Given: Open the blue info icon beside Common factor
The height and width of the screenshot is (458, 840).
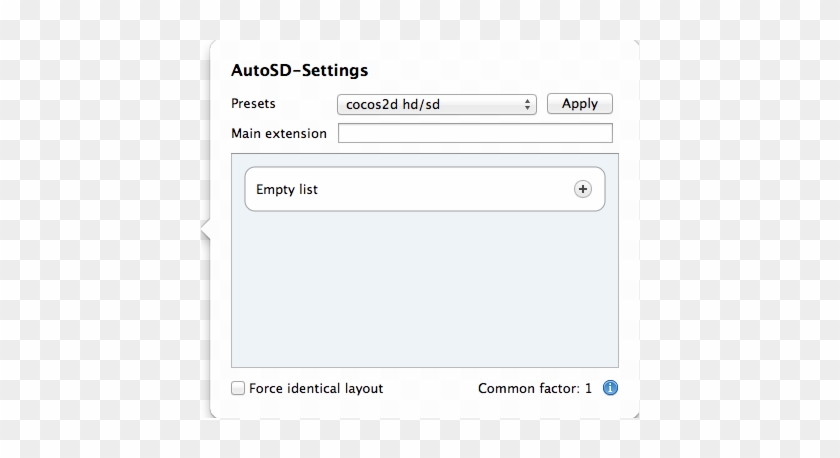Looking at the screenshot, I should tap(610, 388).
